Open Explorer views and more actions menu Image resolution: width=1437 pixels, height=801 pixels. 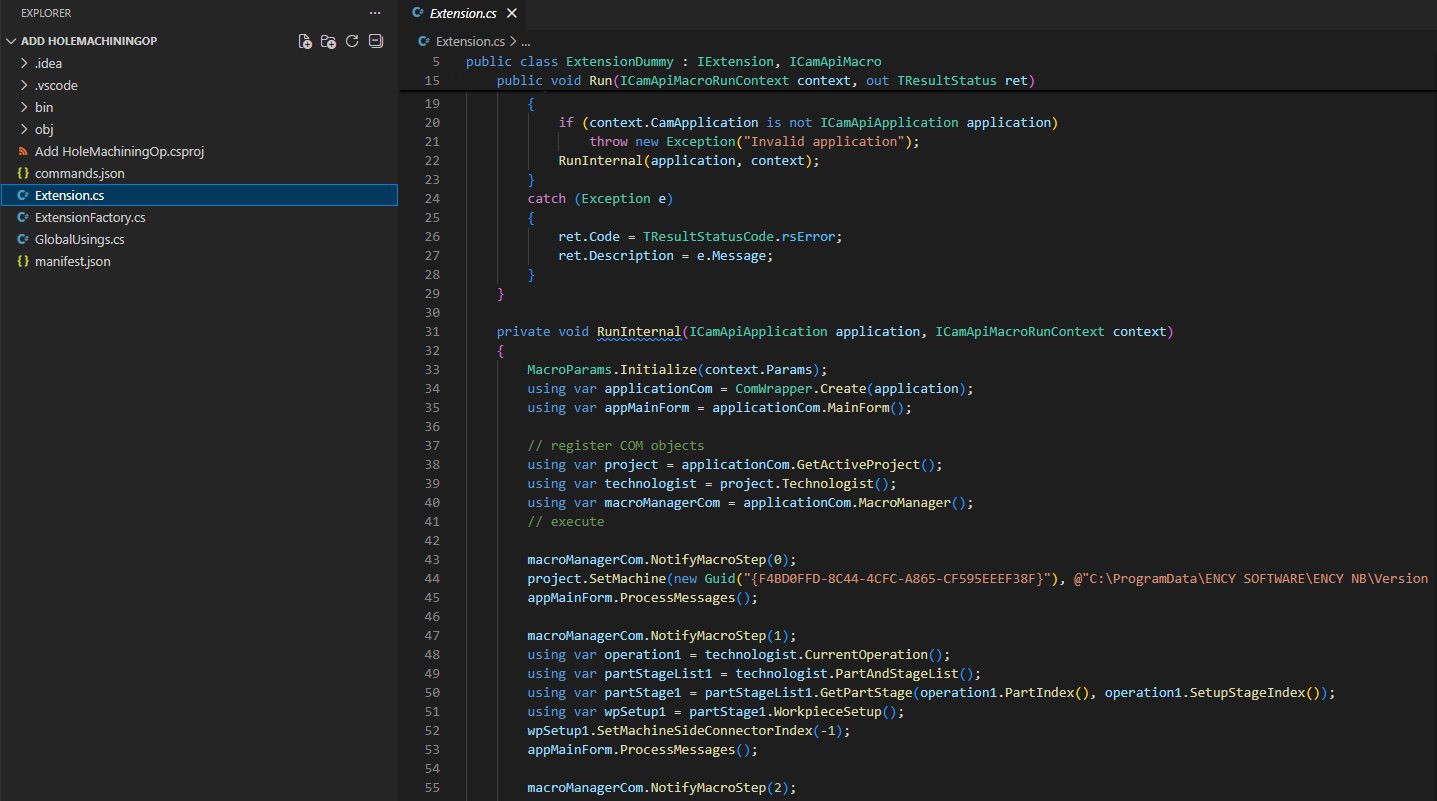coord(375,13)
